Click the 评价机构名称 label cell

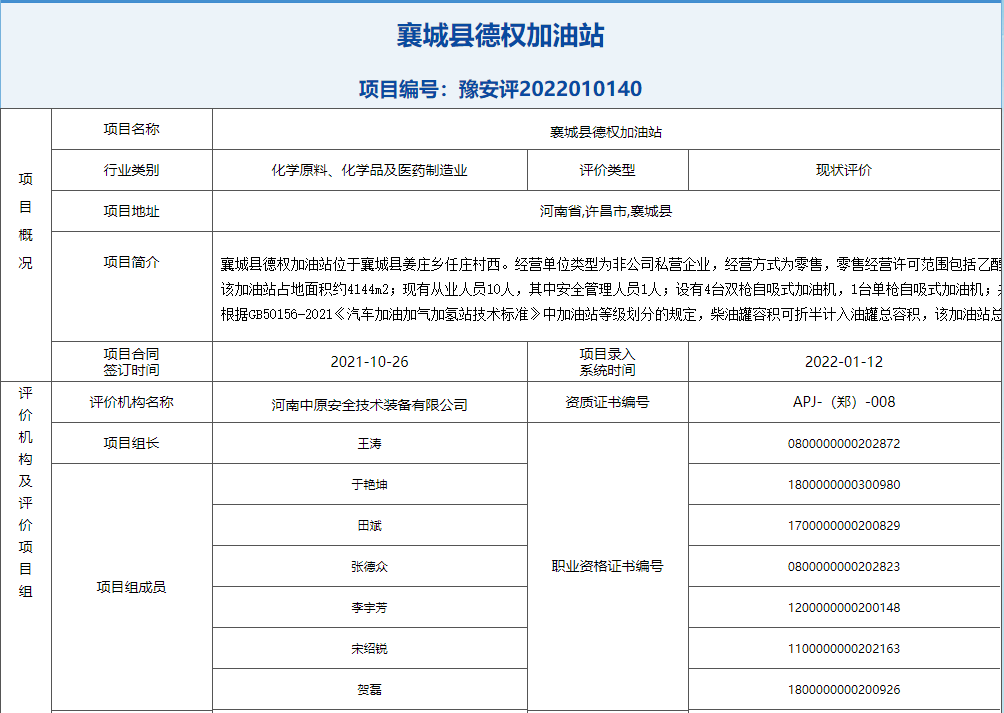[131, 402]
